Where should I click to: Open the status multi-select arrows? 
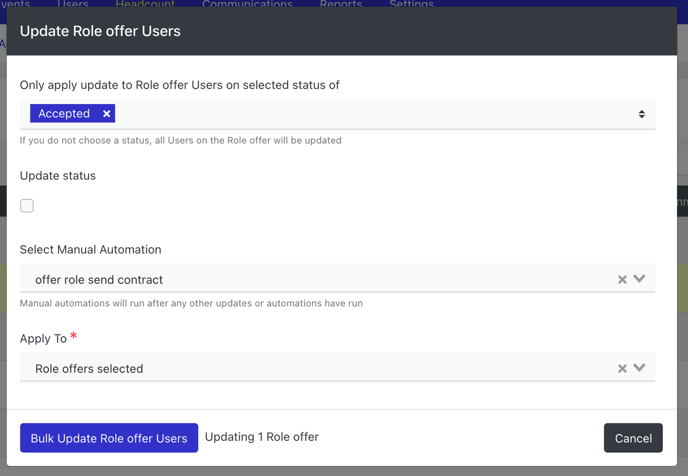click(x=641, y=114)
